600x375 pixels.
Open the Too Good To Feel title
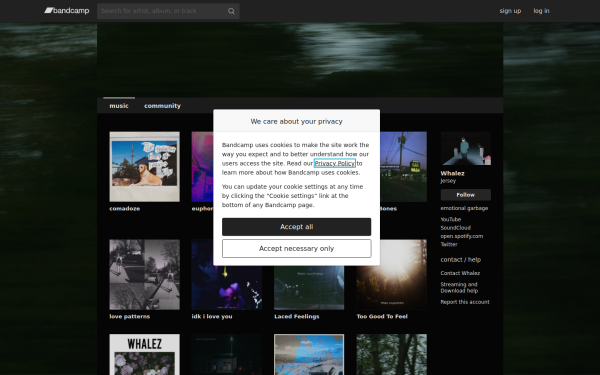[382, 316]
